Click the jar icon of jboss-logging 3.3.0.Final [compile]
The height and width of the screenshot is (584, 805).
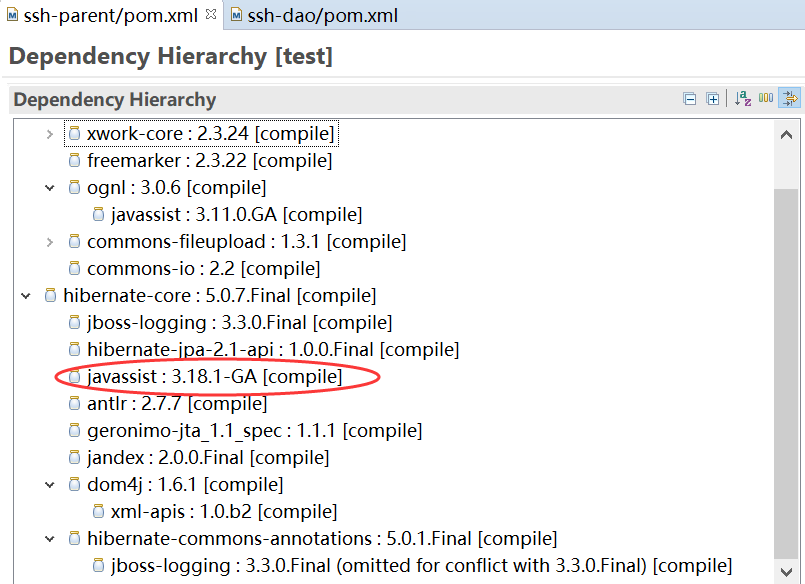click(x=74, y=322)
